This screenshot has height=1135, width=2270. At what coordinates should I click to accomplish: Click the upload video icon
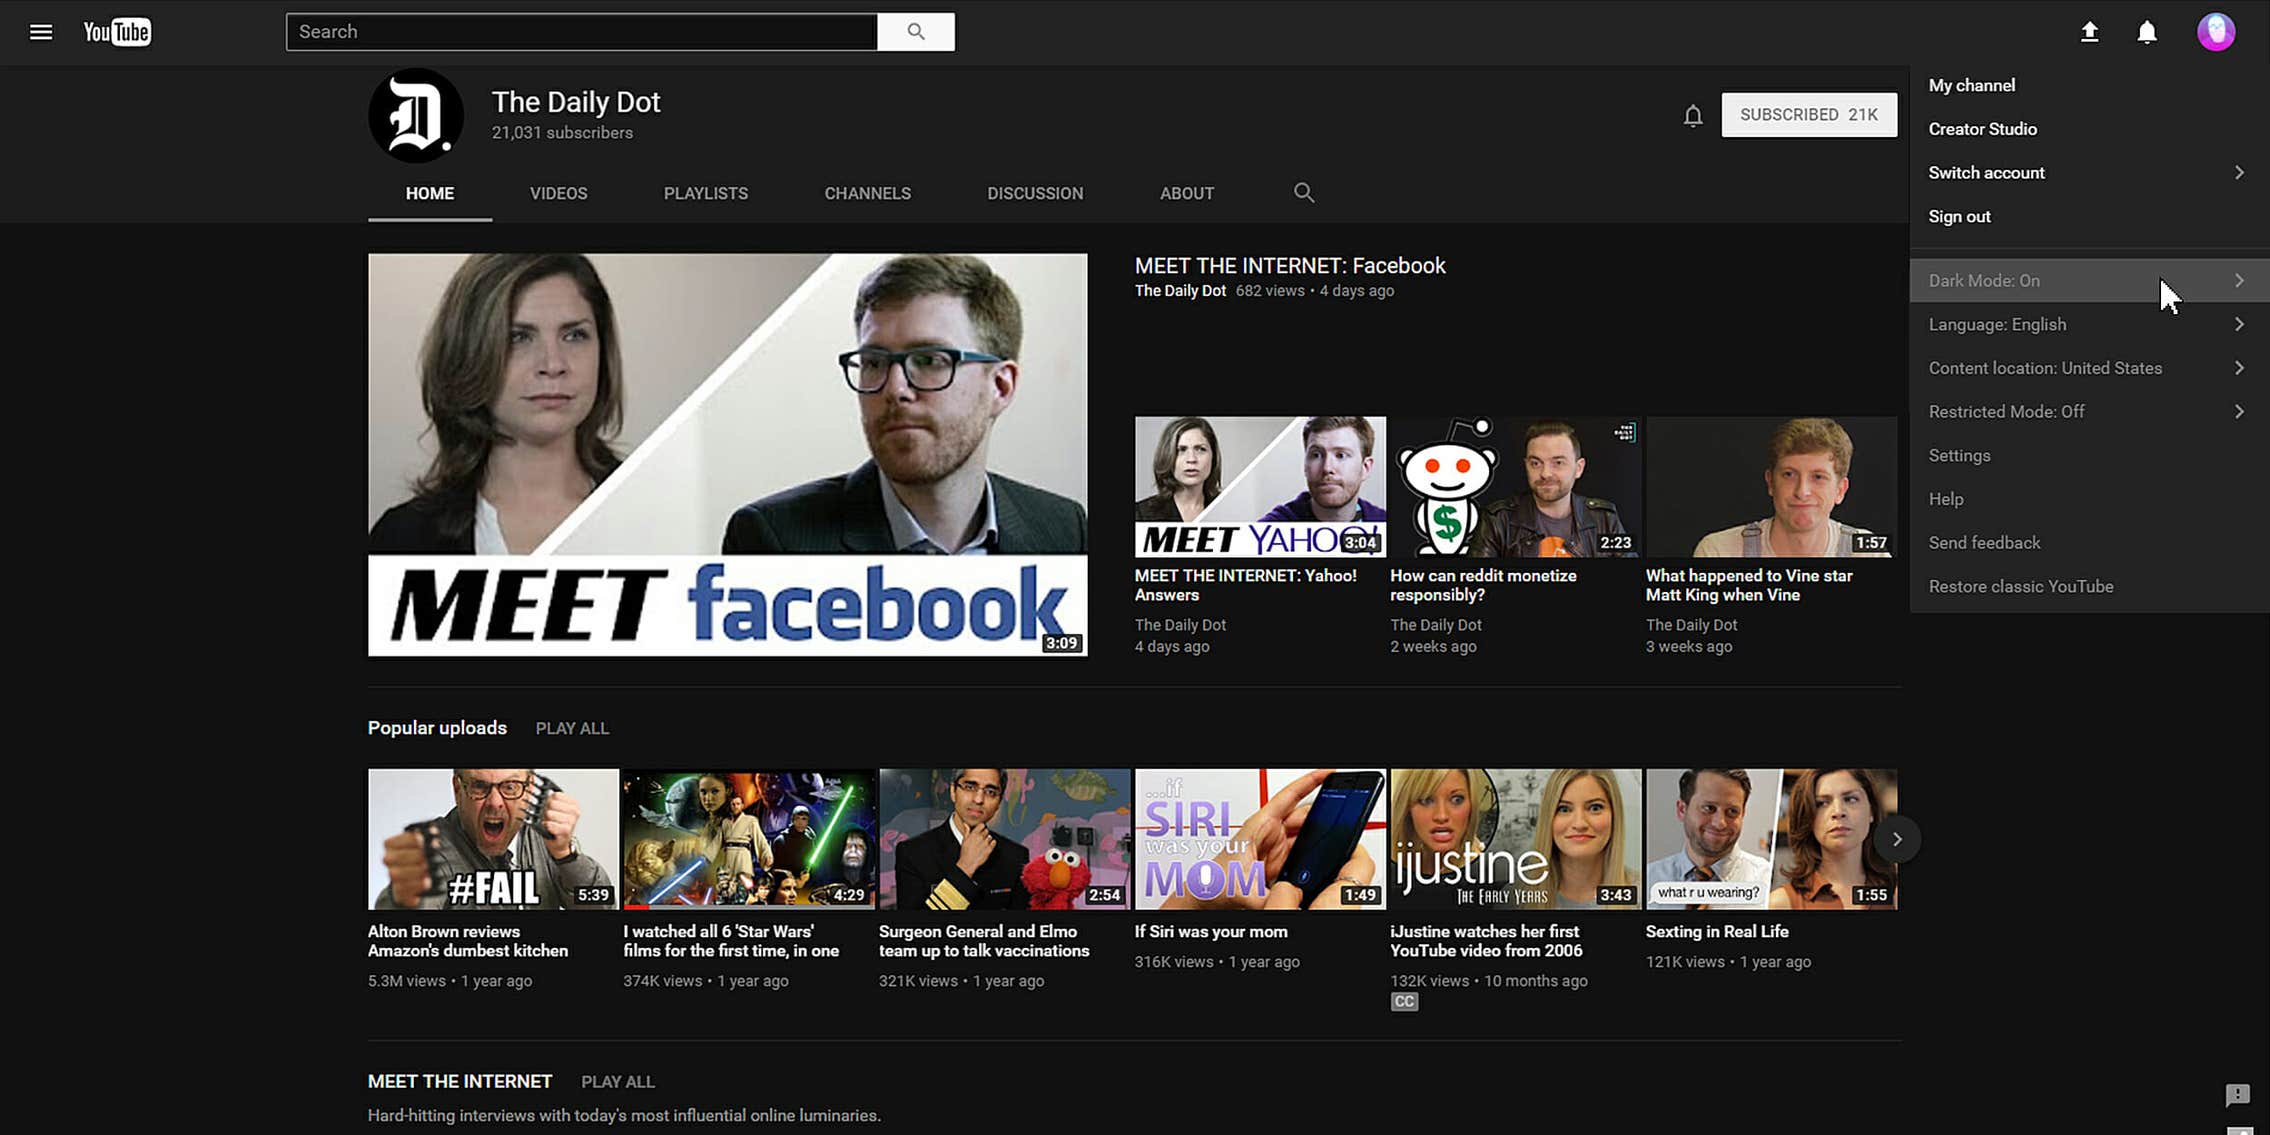pyautogui.click(x=2089, y=32)
